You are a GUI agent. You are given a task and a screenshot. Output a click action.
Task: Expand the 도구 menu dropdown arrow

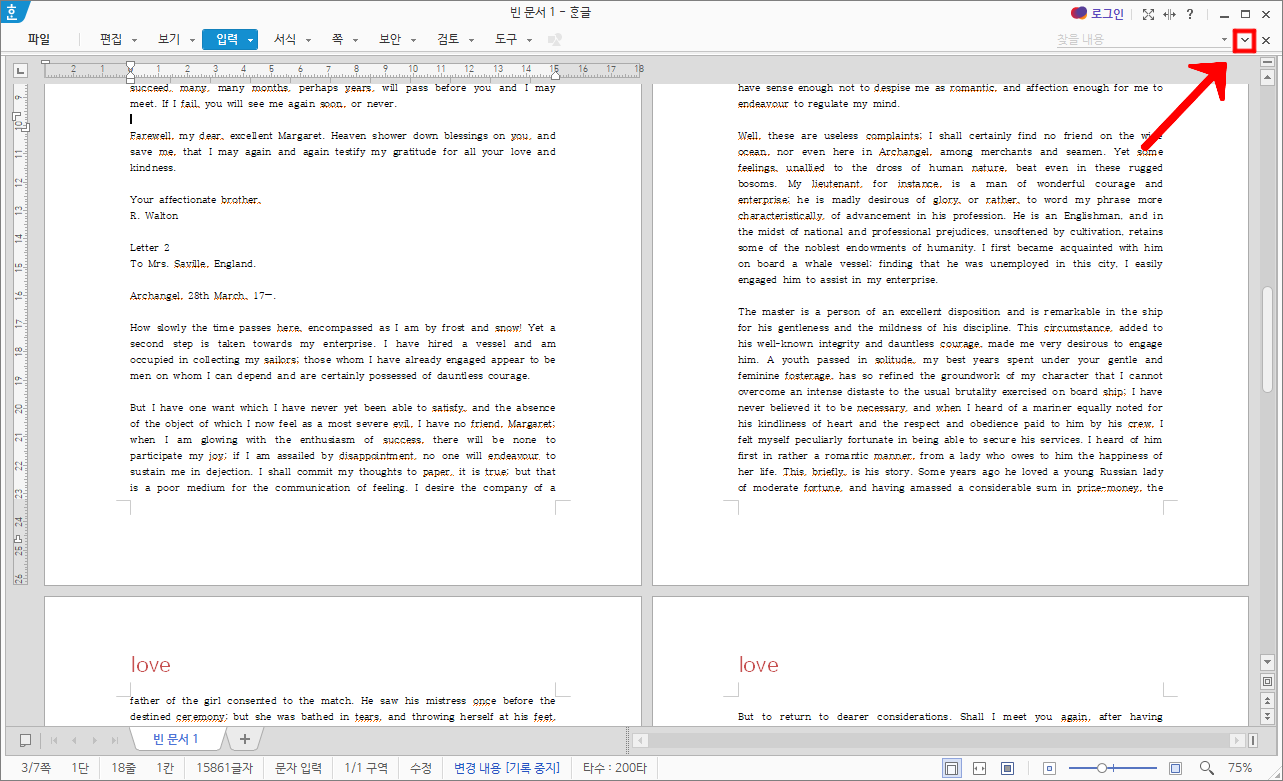(x=530, y=40)
